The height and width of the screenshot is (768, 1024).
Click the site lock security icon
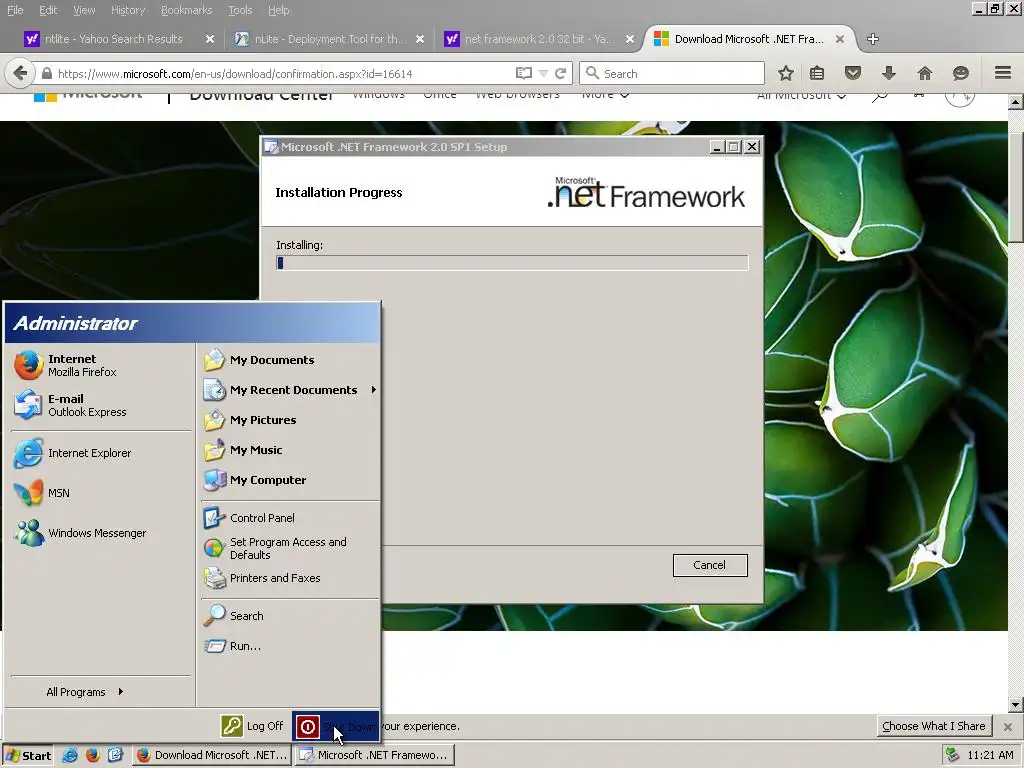pos(46,74)
